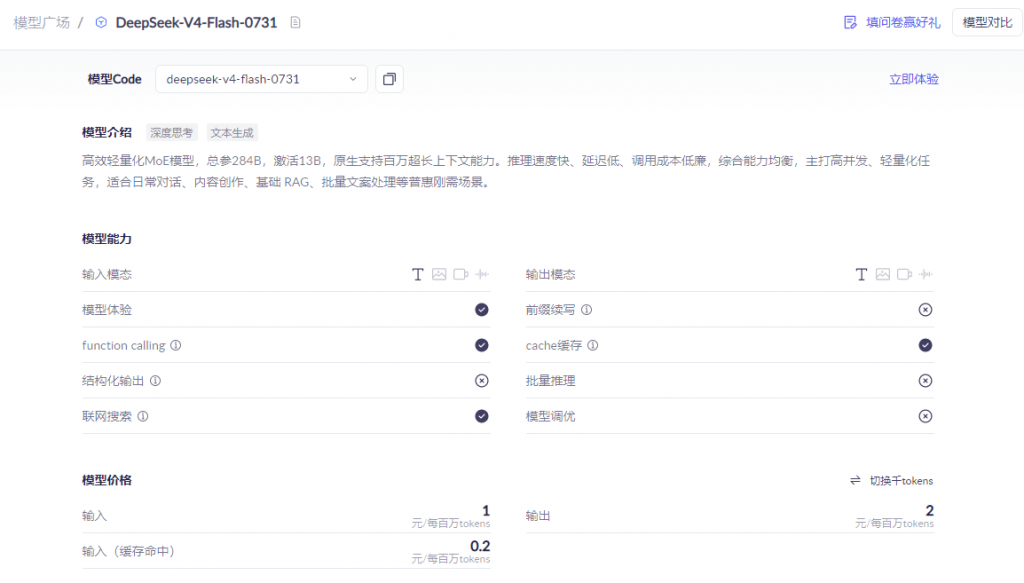
Task: Click the checkmark status for function calling
Action: 482,345
